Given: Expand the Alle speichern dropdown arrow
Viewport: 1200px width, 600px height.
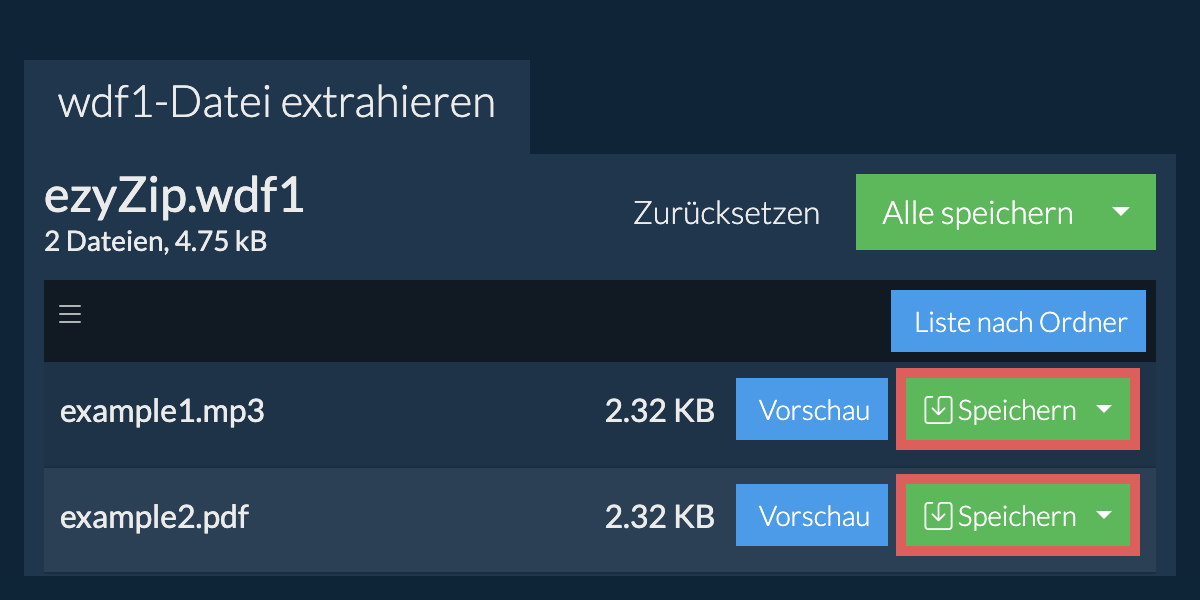Looking at the screenshot, I should click(x=1121, y=213).
